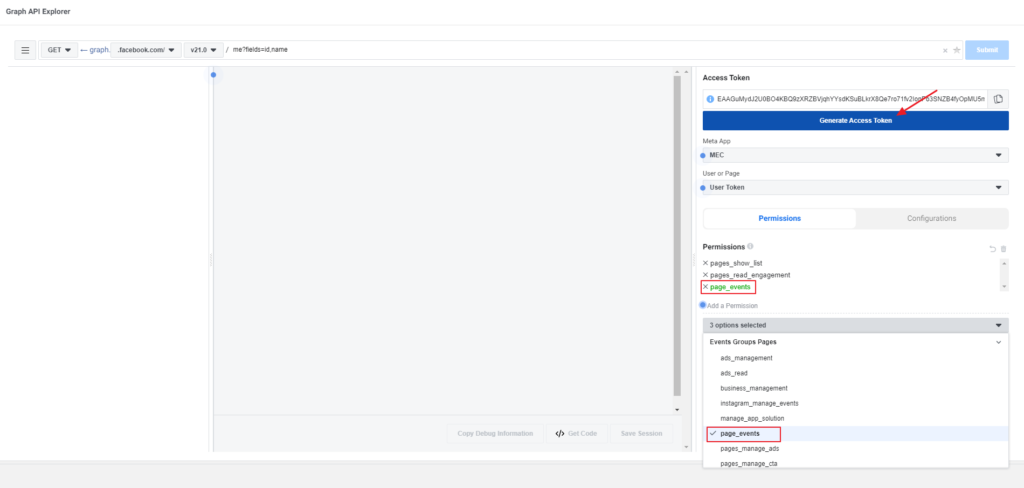Click the response pane vertical scrollbar

coord(677,235)
